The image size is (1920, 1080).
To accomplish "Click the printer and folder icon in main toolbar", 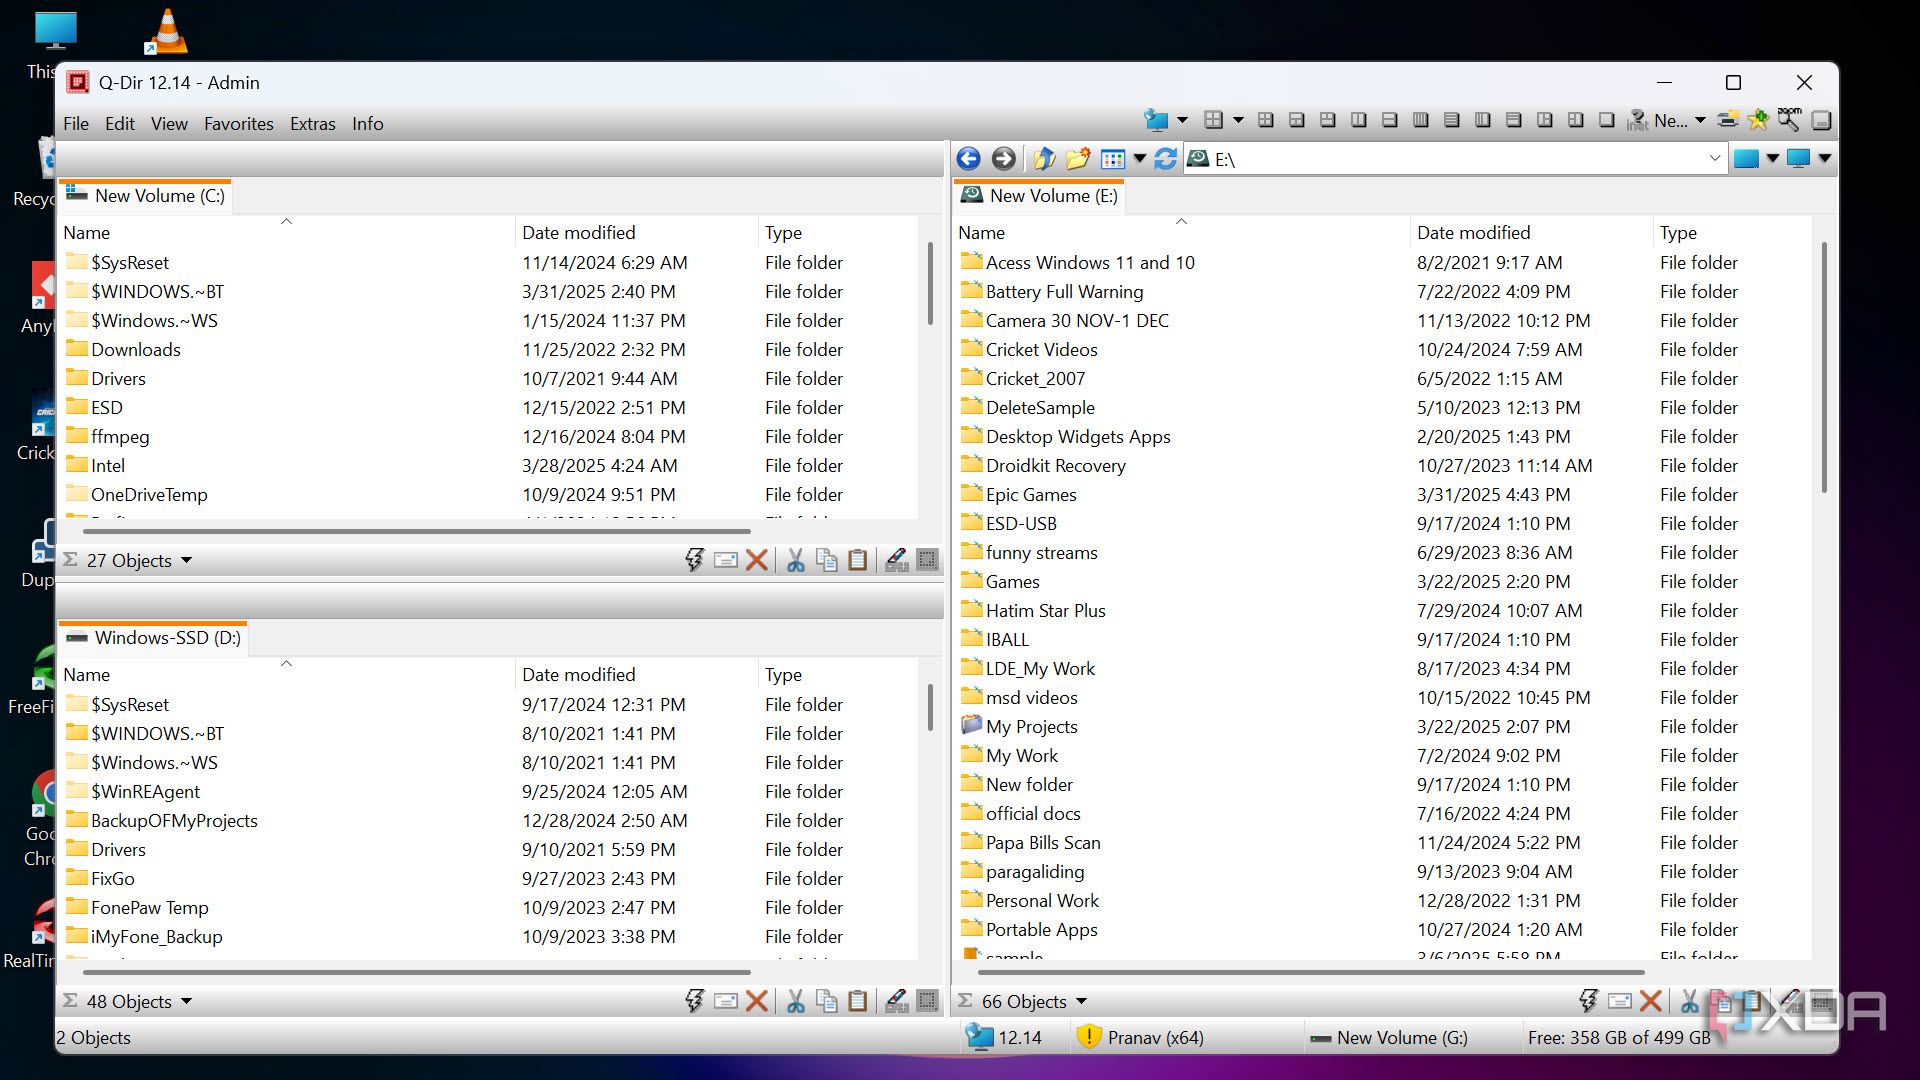I will coord(1727,120).
